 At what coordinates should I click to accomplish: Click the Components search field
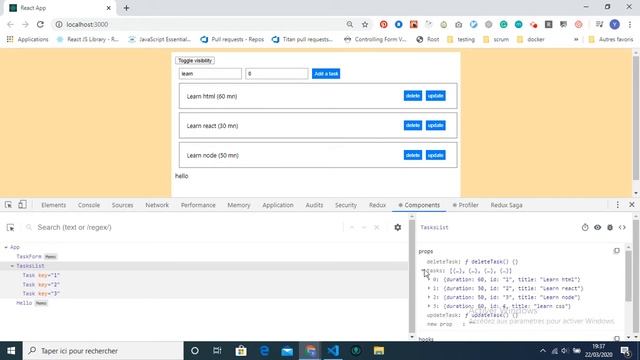coord(184,227)
